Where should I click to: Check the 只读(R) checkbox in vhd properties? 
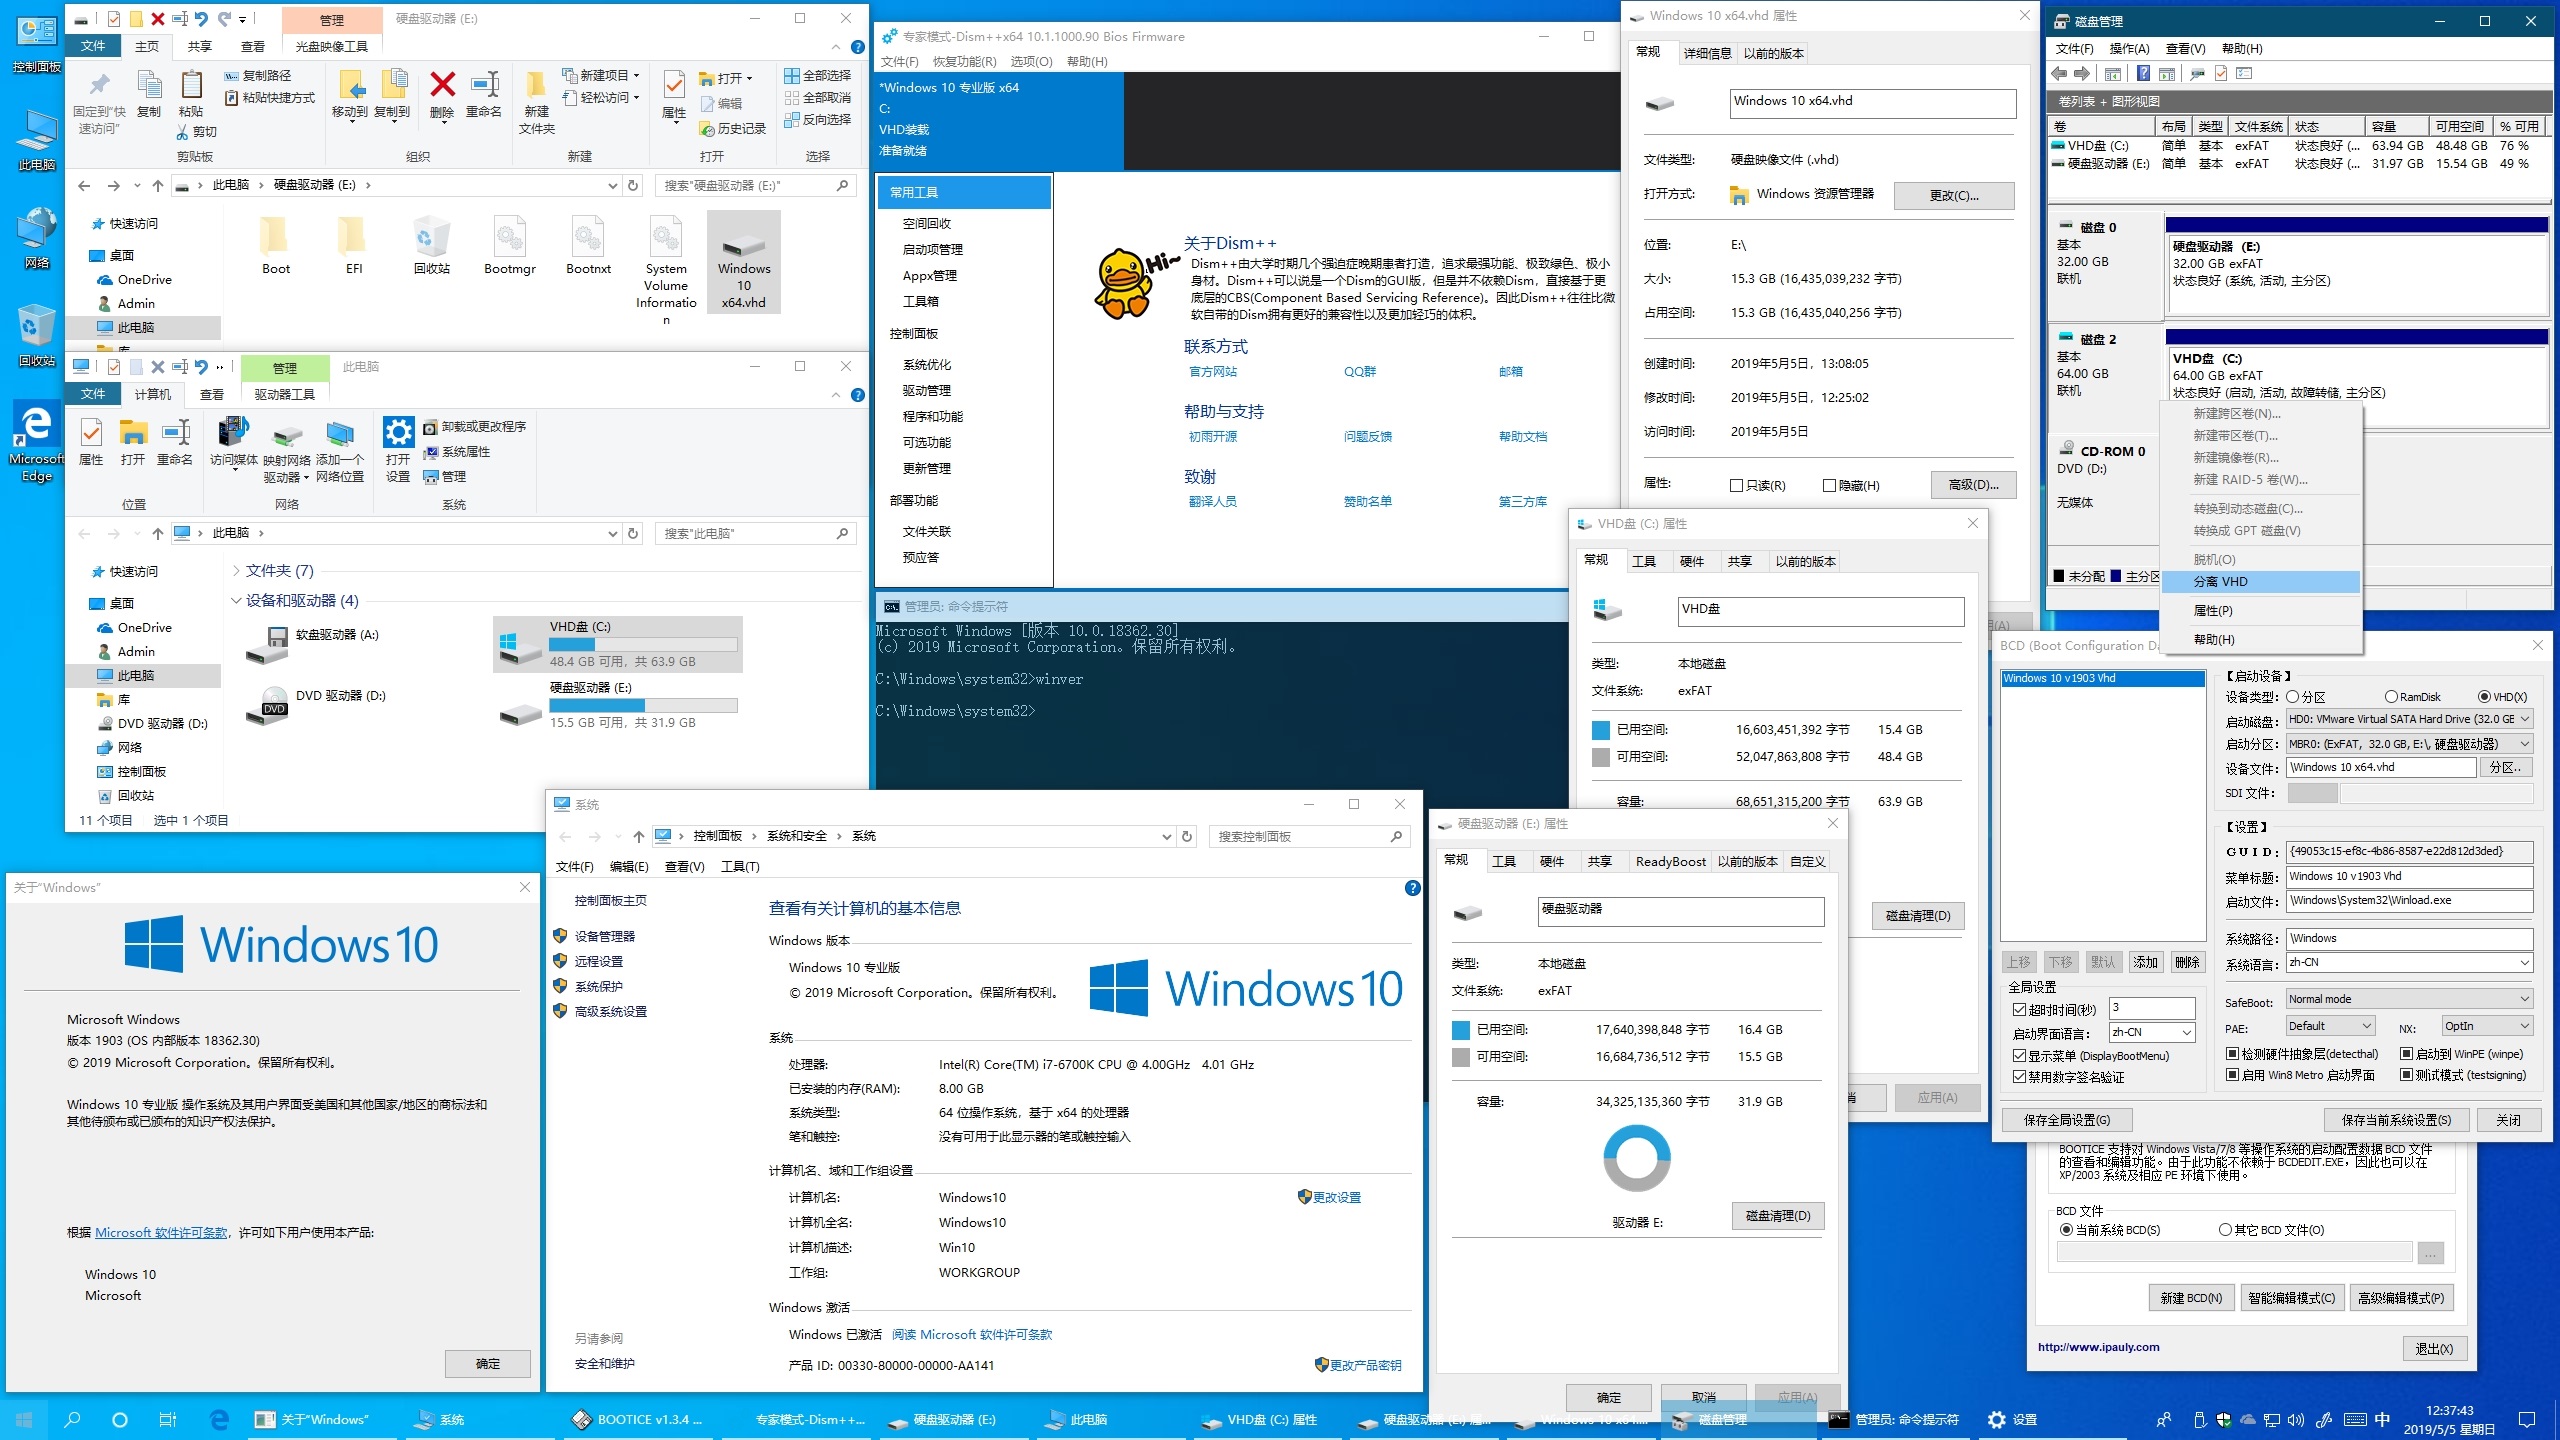1737,486
